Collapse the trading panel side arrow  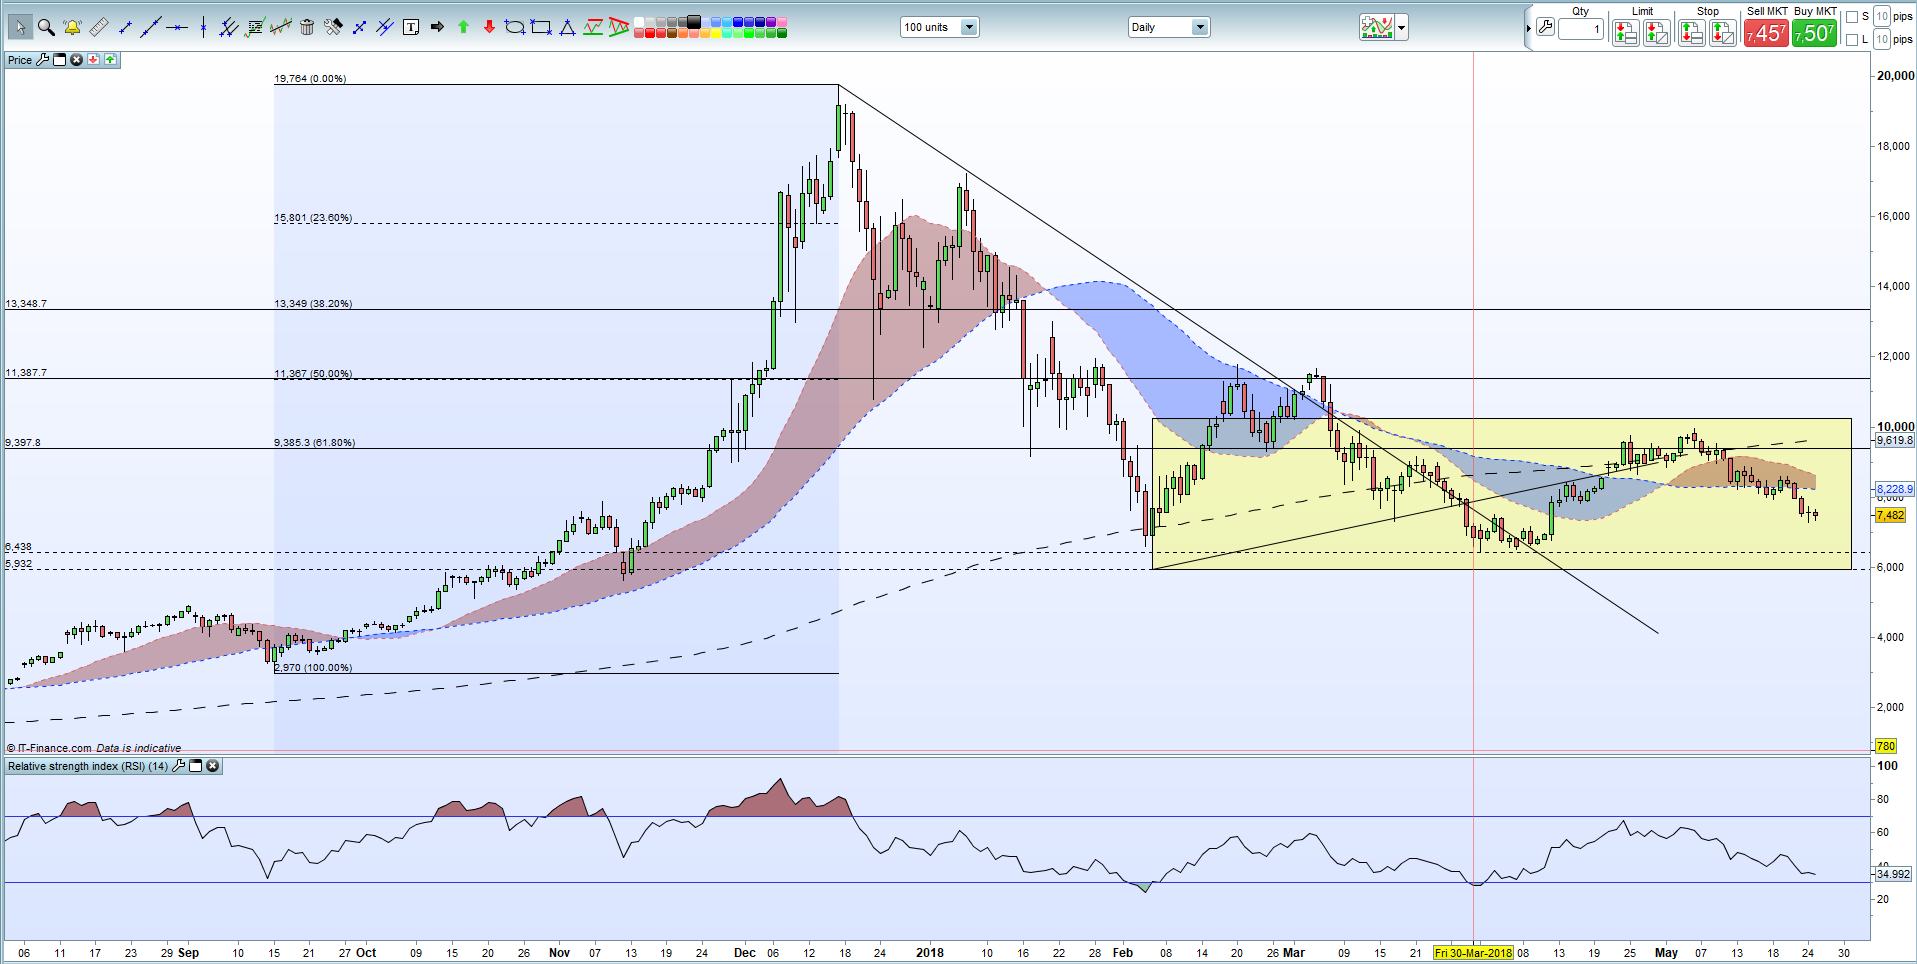point(1529,28)
